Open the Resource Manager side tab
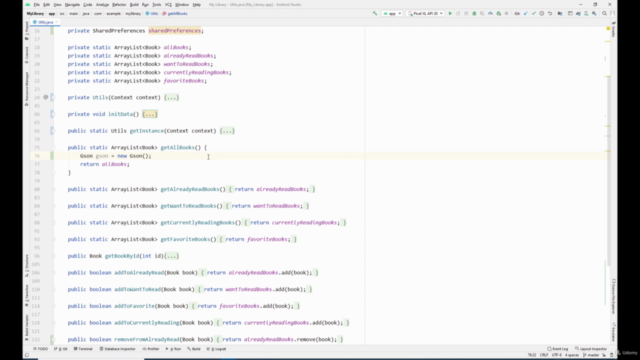Image resolution: width=640 pixels, height=360 pixels. click(27, 89)
